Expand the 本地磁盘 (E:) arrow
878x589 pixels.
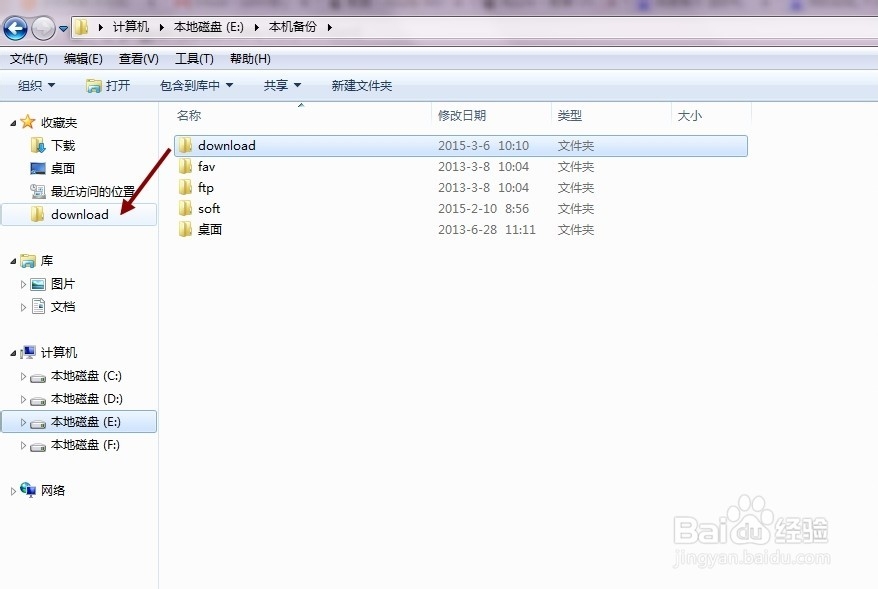23,422
